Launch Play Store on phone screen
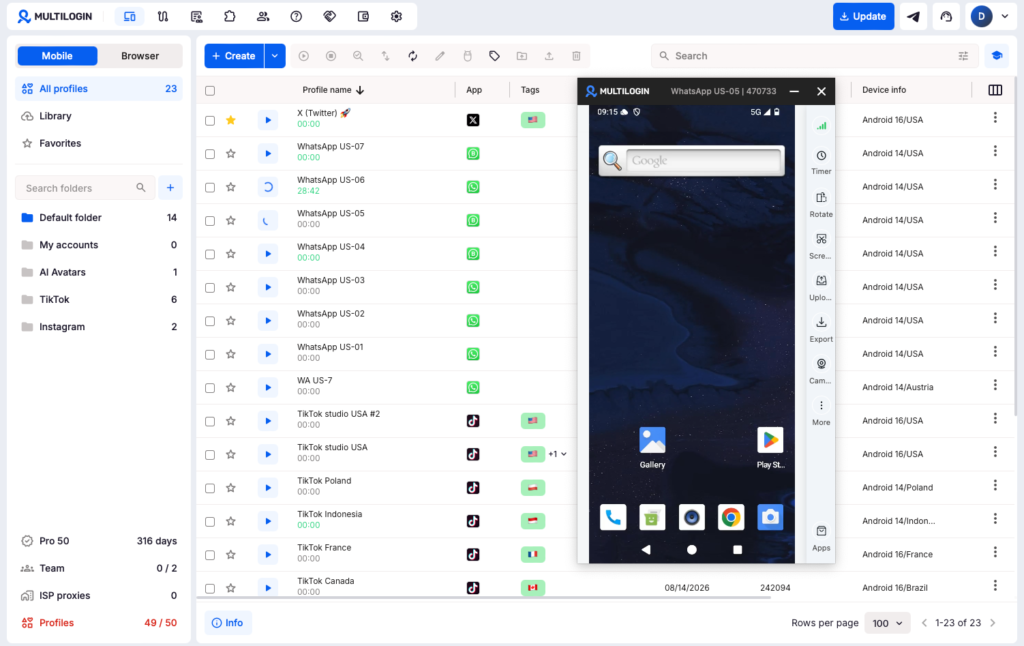Viewport: 1024px width, 646px height. click(770, 447)
